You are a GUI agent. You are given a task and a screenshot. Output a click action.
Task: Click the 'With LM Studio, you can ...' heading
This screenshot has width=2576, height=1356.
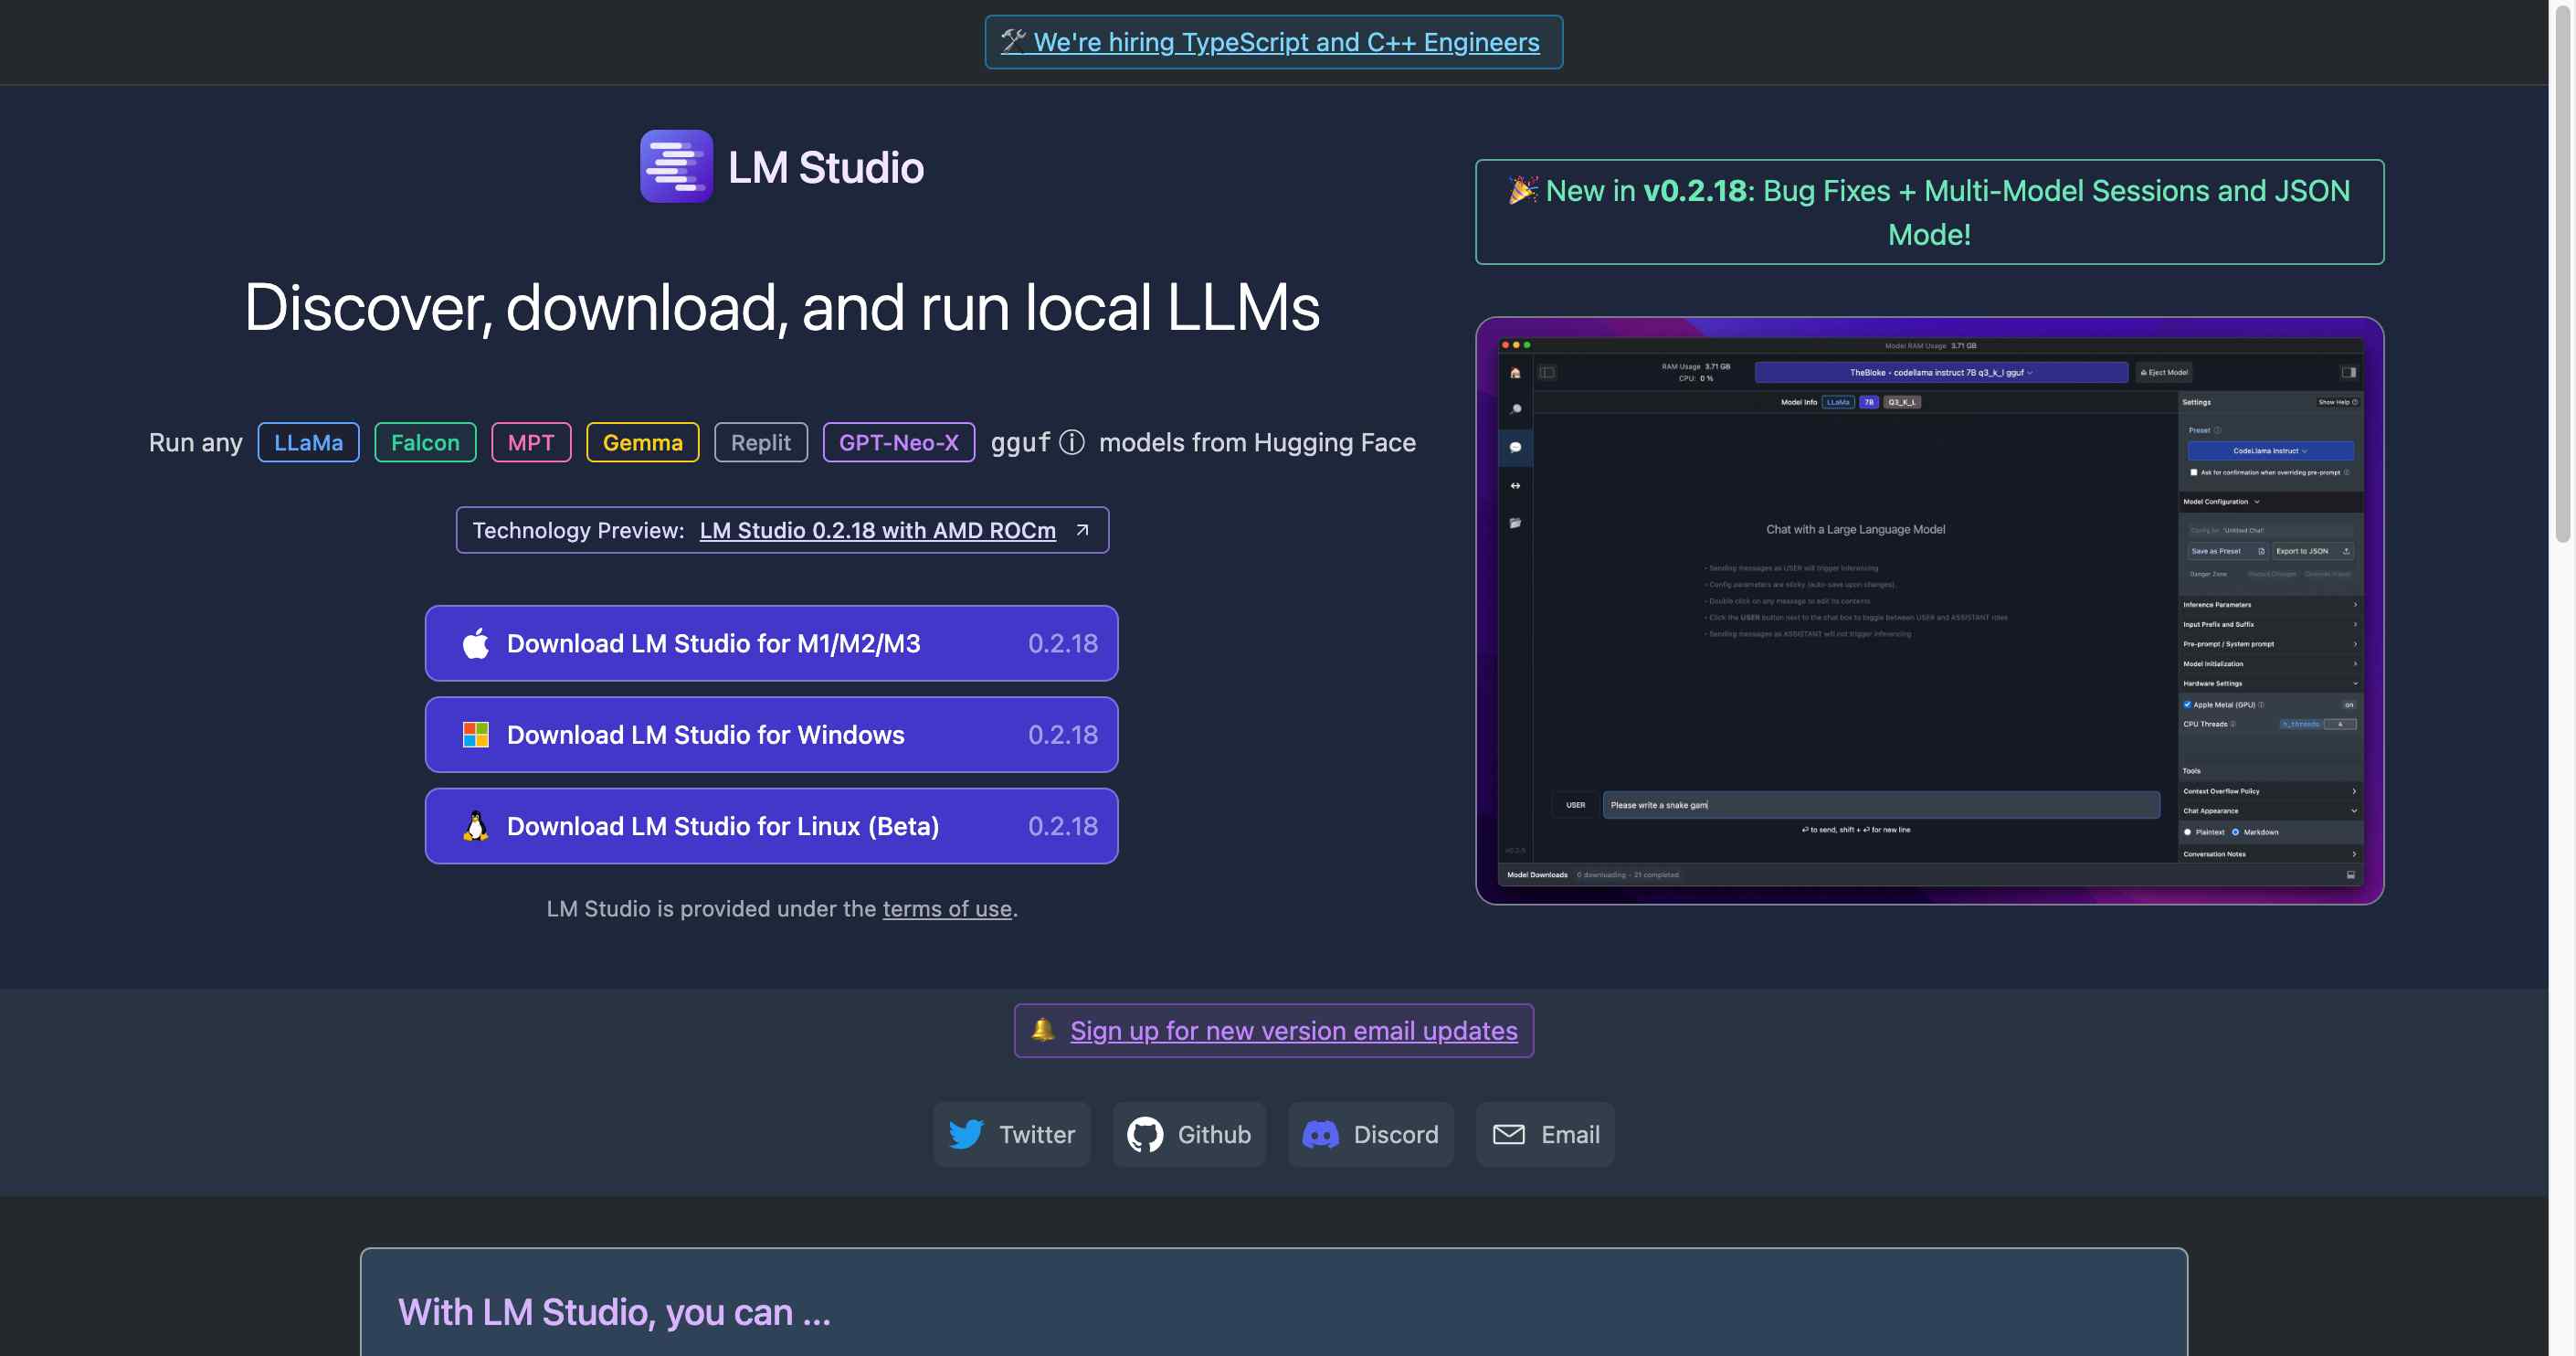614,1311
